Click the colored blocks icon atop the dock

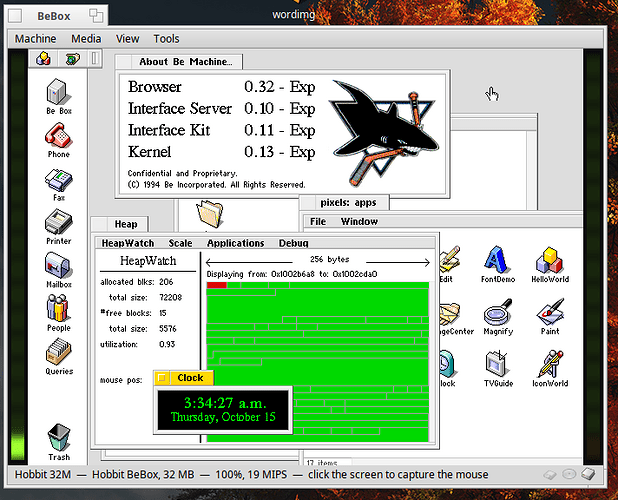(x=43, y=59)
